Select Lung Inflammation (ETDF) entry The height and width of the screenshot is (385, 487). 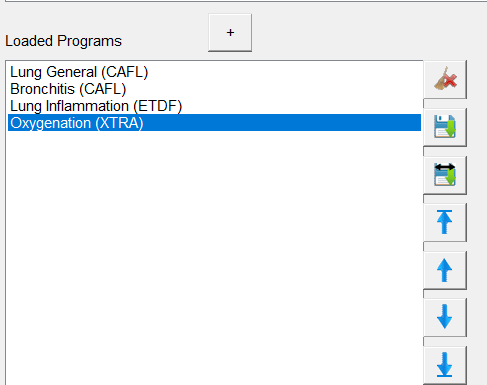(x=96, y=106)
